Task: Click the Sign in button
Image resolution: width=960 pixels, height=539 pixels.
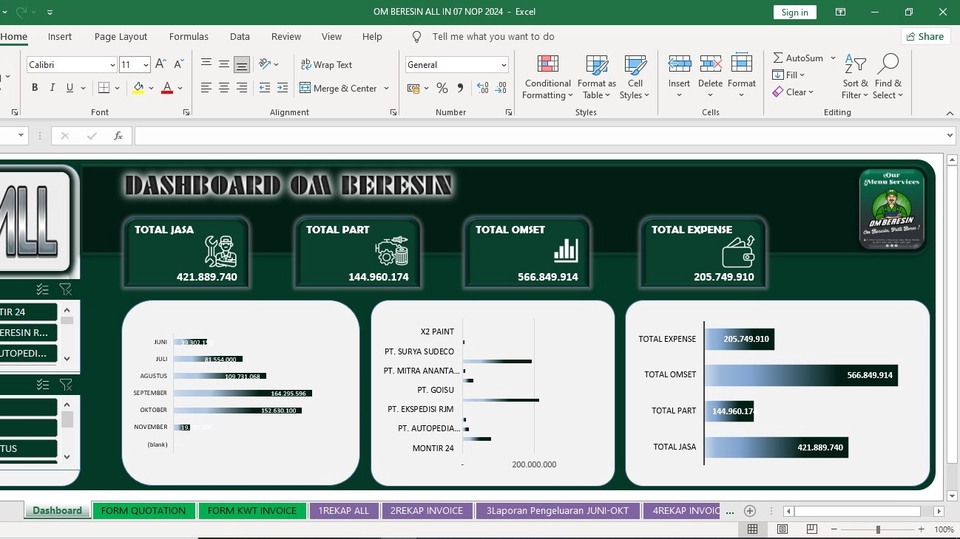Action: coord(794,12)
